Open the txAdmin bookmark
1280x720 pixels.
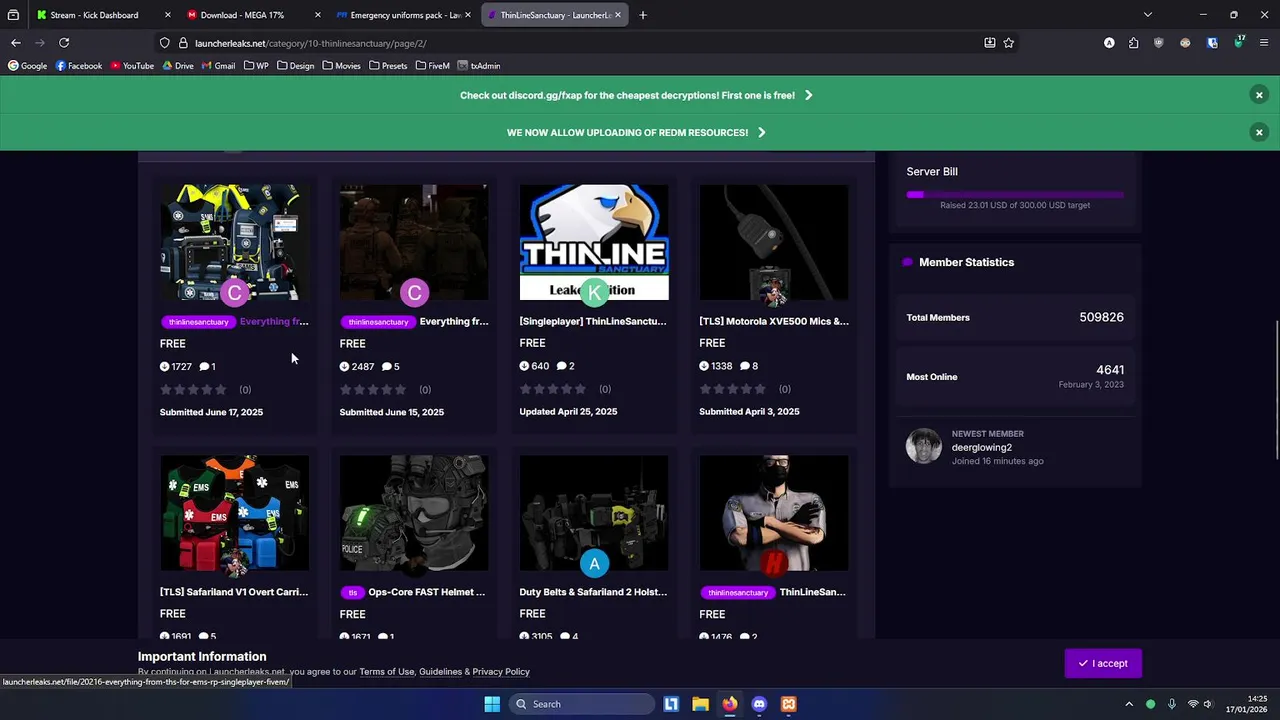pyautogui.click(x=479, y=66)
